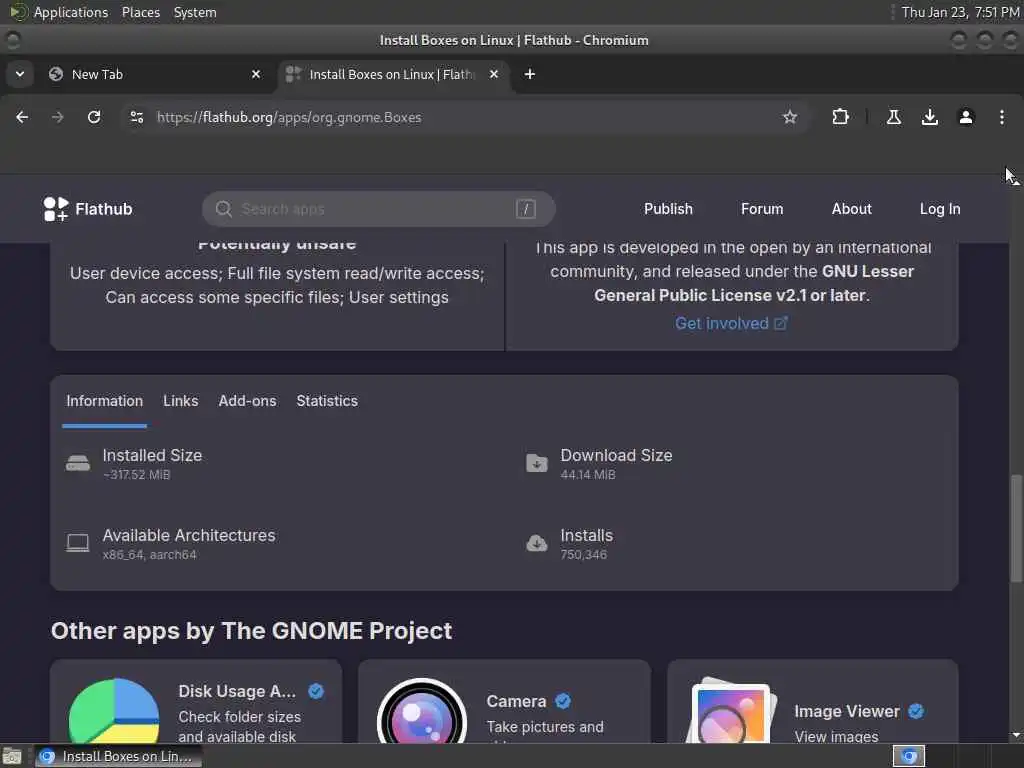Click the Get involved link

coord(731,323)
